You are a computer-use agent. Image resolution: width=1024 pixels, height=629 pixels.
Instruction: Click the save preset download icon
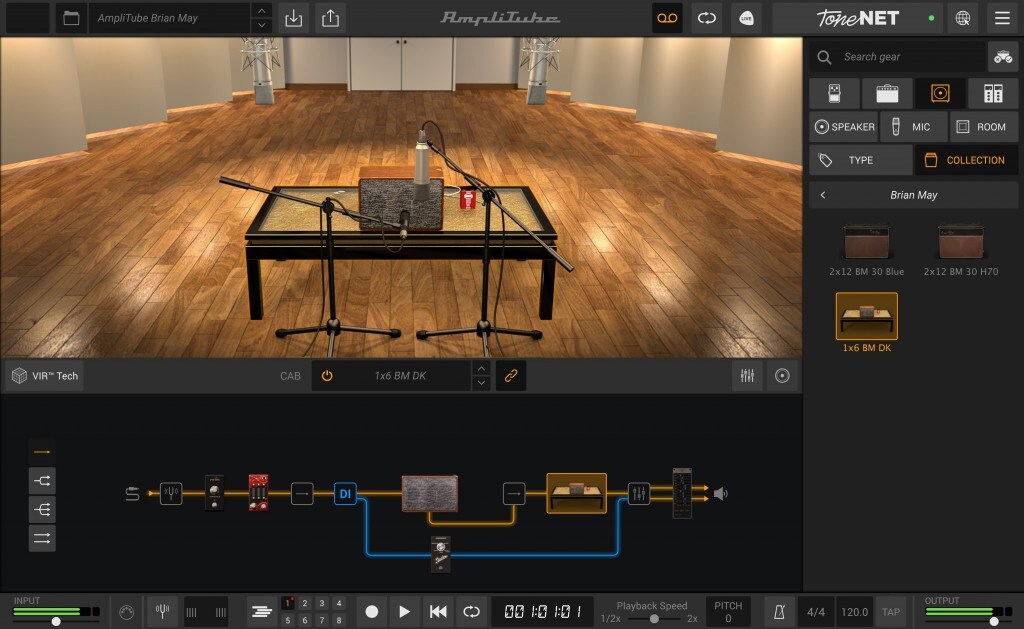click(x=294, y=18)
